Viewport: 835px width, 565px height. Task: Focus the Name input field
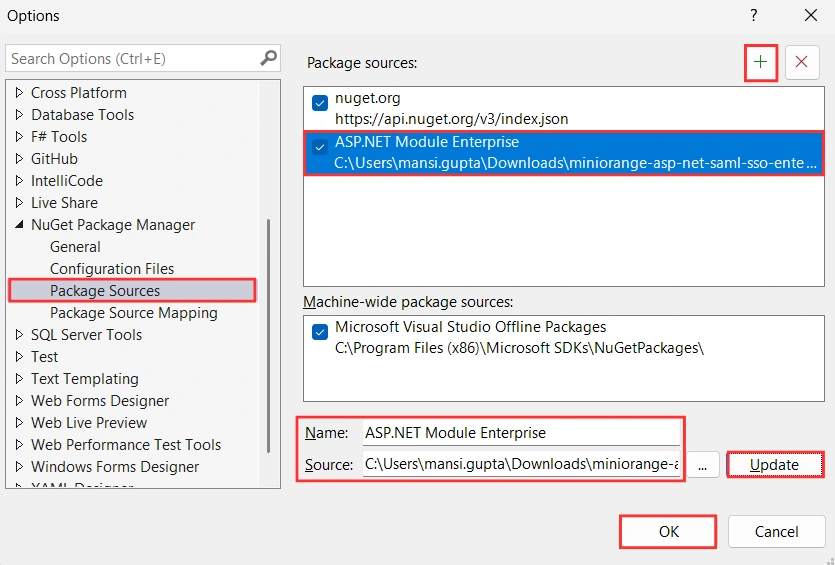click(x=521, y=432)
